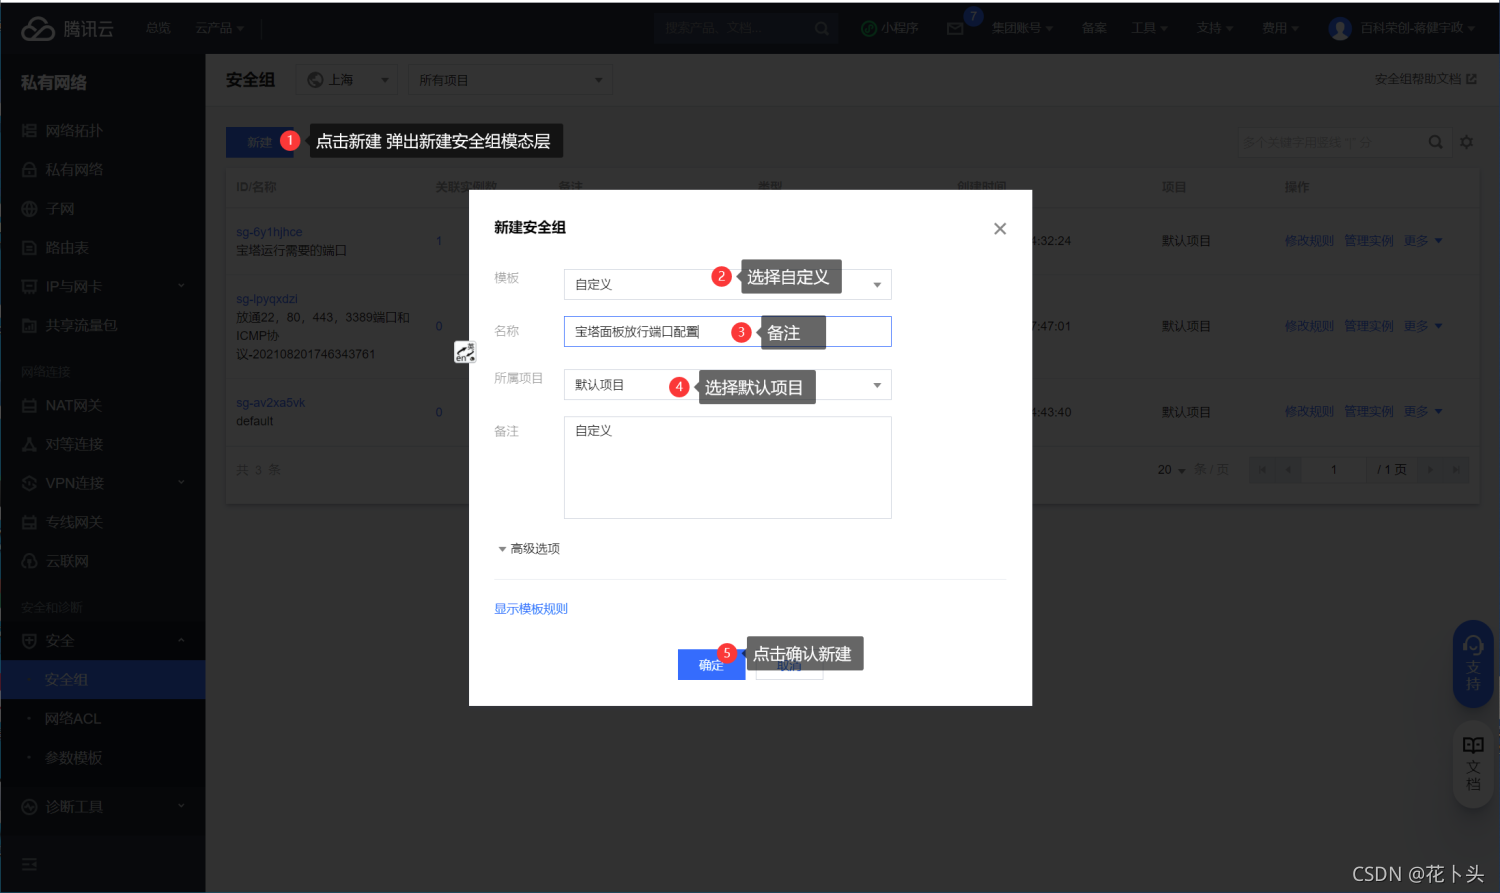Collapse the 安全 section in sidebar
This screenshot has height=893, width=1500.
pyautogui.click(x=102, y=641)
